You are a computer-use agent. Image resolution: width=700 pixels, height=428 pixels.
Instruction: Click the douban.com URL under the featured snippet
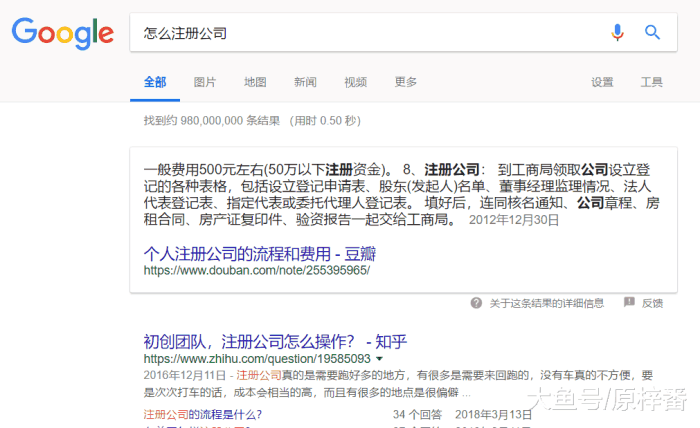257,270
